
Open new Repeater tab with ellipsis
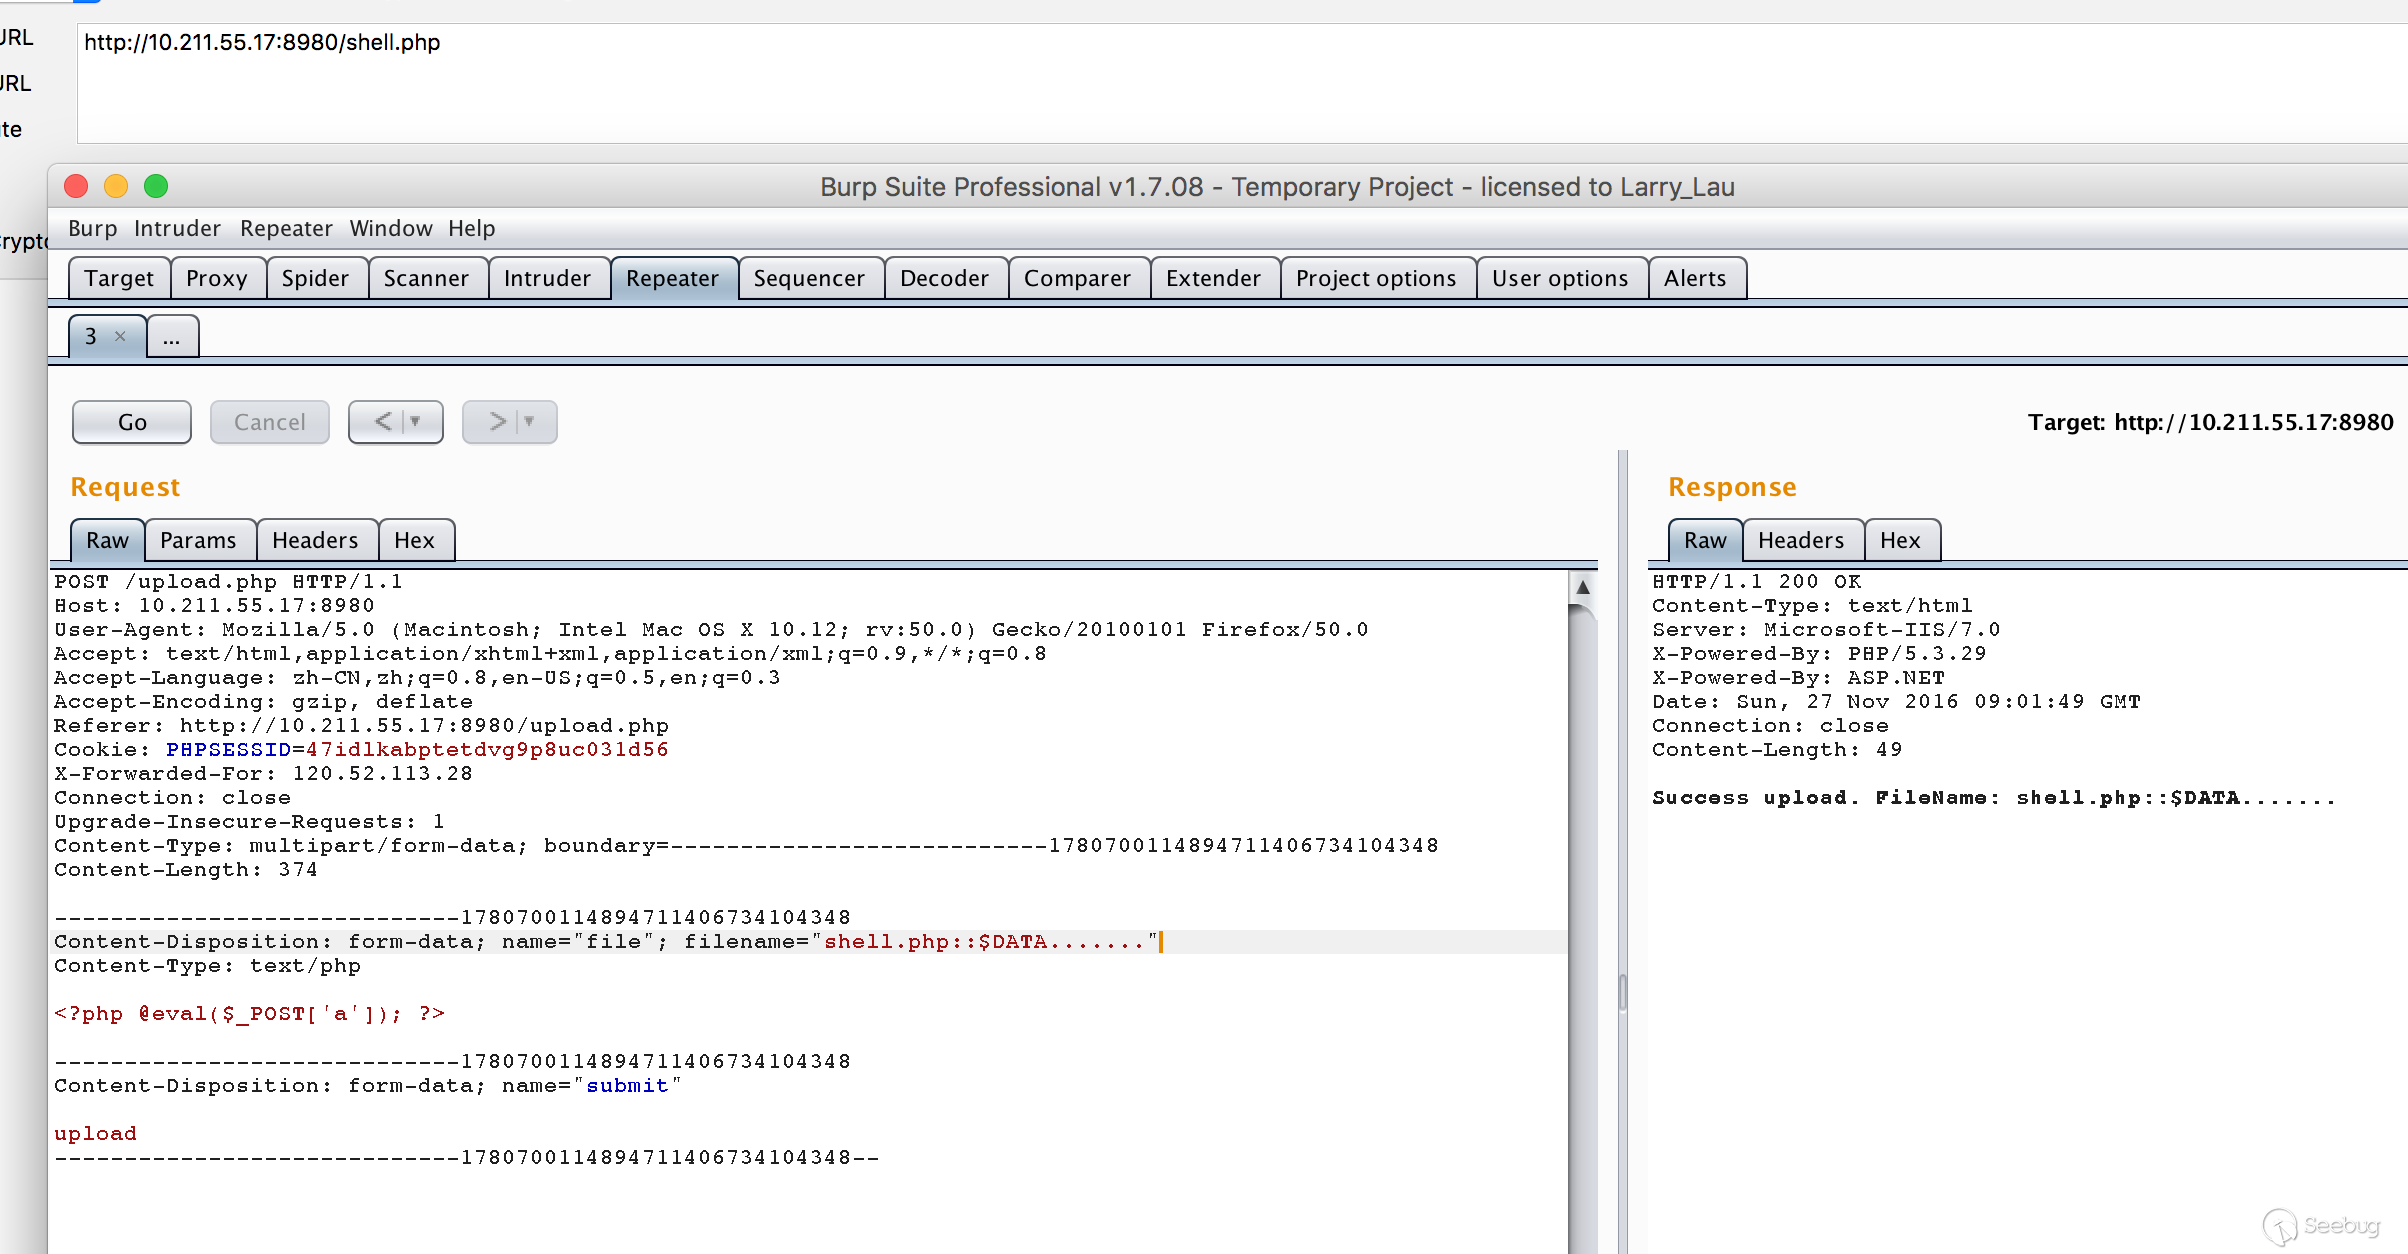click(x=172, y=337)
